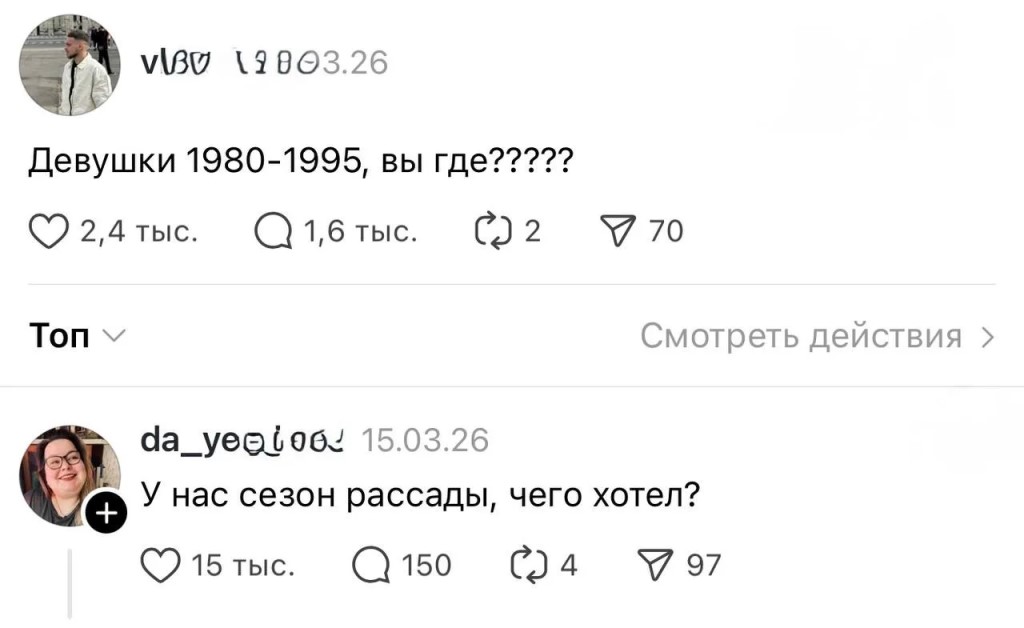The height and width of the screenshot is (628, 1024).
Task: Like the post about Девушки 1980-1995
Action: click(50, 232)
